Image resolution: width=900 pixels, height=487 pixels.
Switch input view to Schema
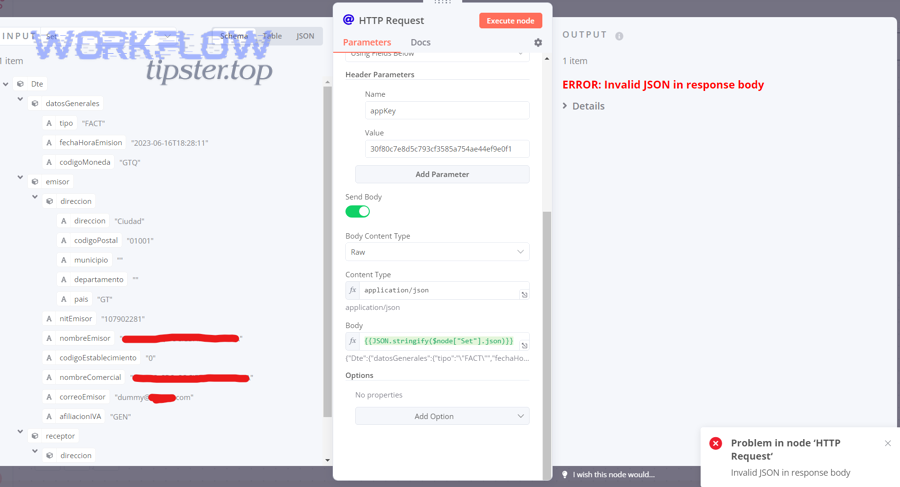(234, 36)
